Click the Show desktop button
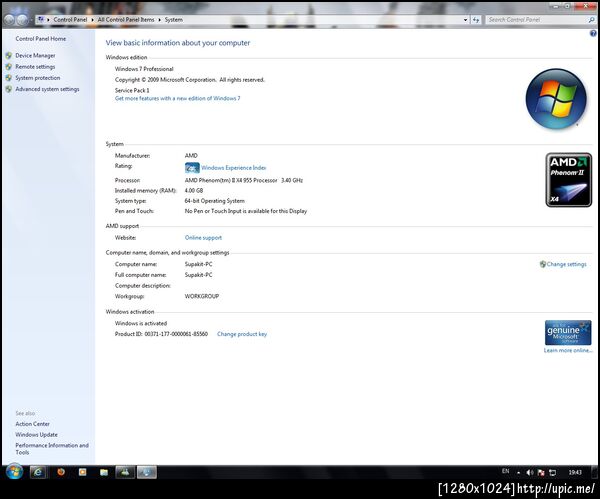The image size is (600, 499). pyautogui.click(x=595, y=472)
